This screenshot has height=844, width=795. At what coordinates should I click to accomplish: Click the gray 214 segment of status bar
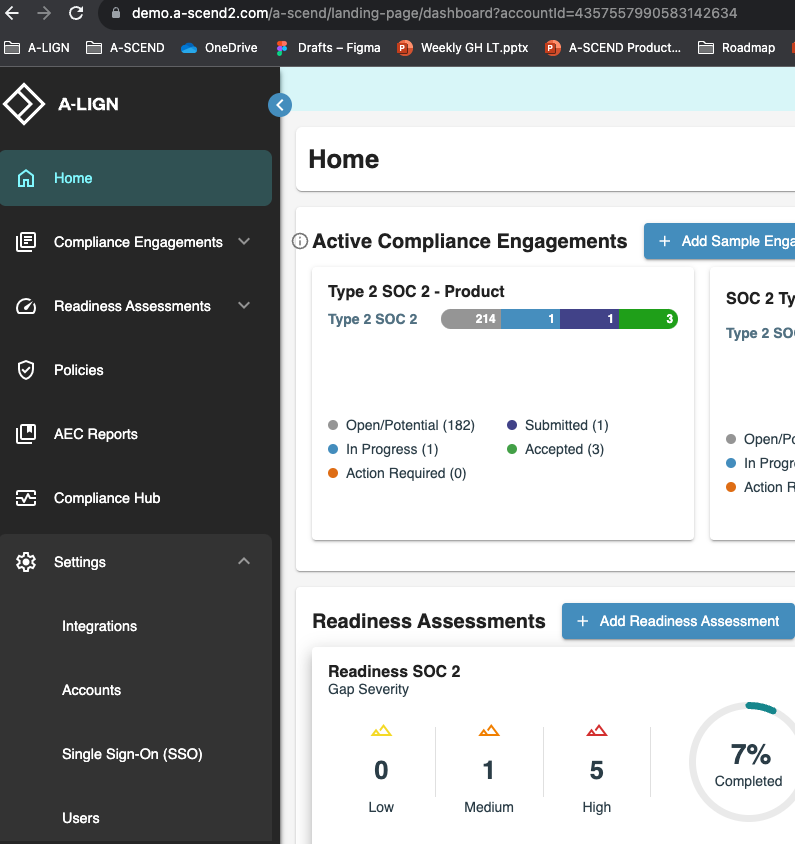471,319
